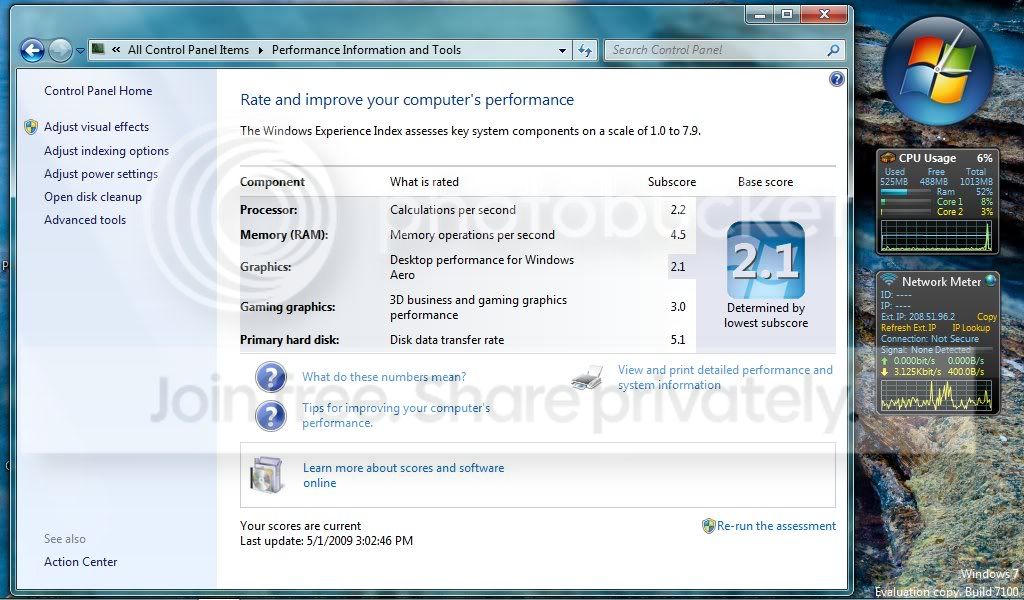Click the upload arrow in Network Meter

pyautogui.click(x=885, y=360)
